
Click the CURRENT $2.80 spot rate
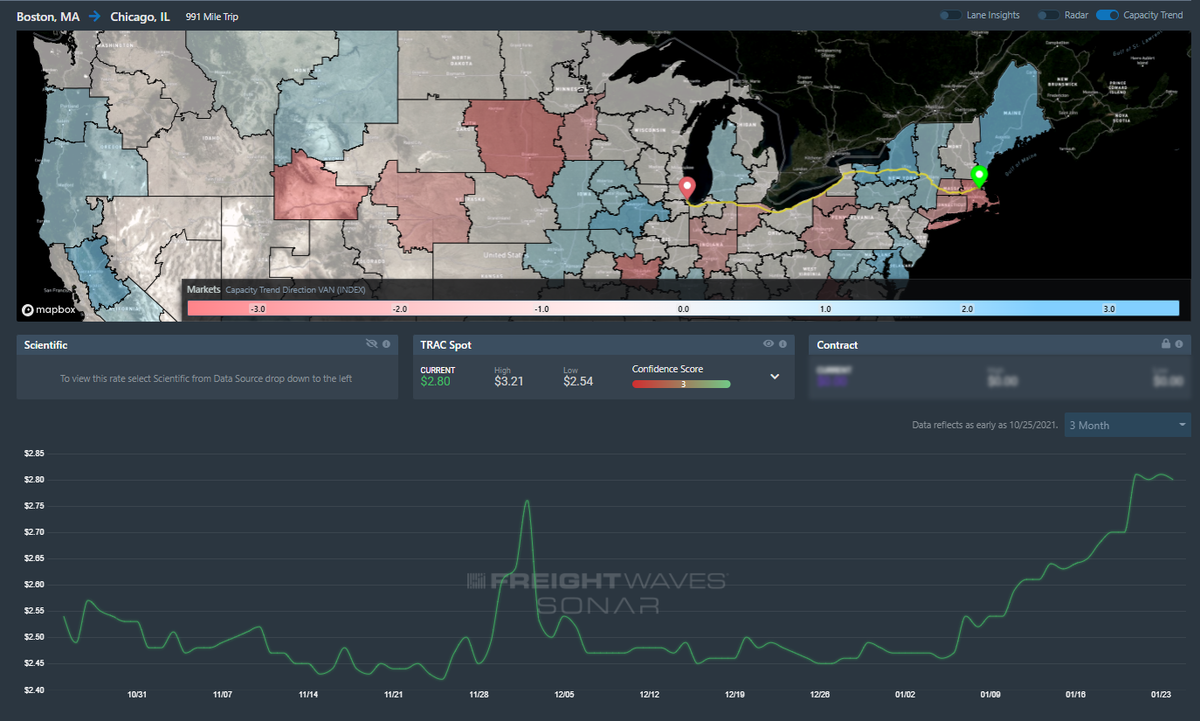pos(436,381)
